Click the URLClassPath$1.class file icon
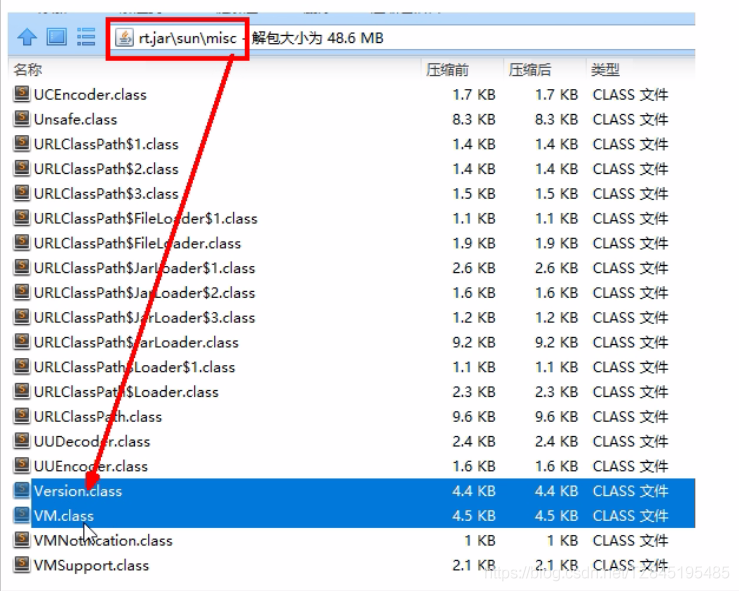This screenshot has width=739, height=591. (x=21, y=143)
